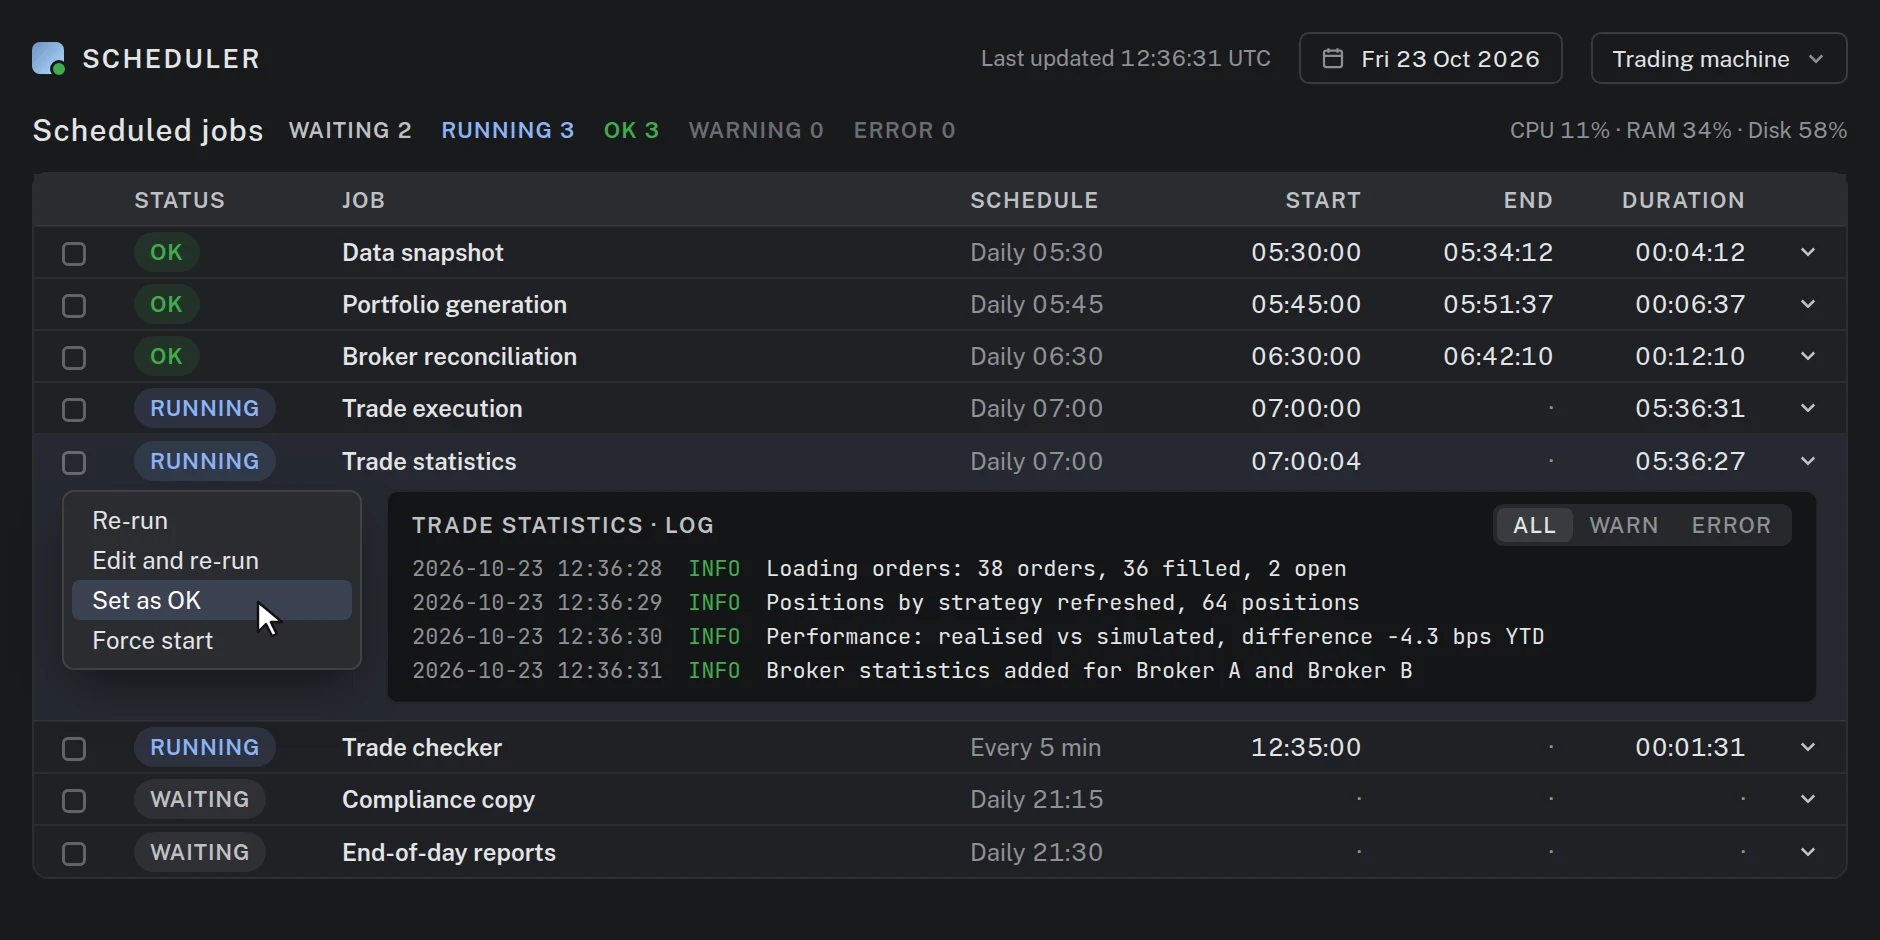Filter jobs by WAITING 2
The image size is (1880, 940).
click(350, 131)
